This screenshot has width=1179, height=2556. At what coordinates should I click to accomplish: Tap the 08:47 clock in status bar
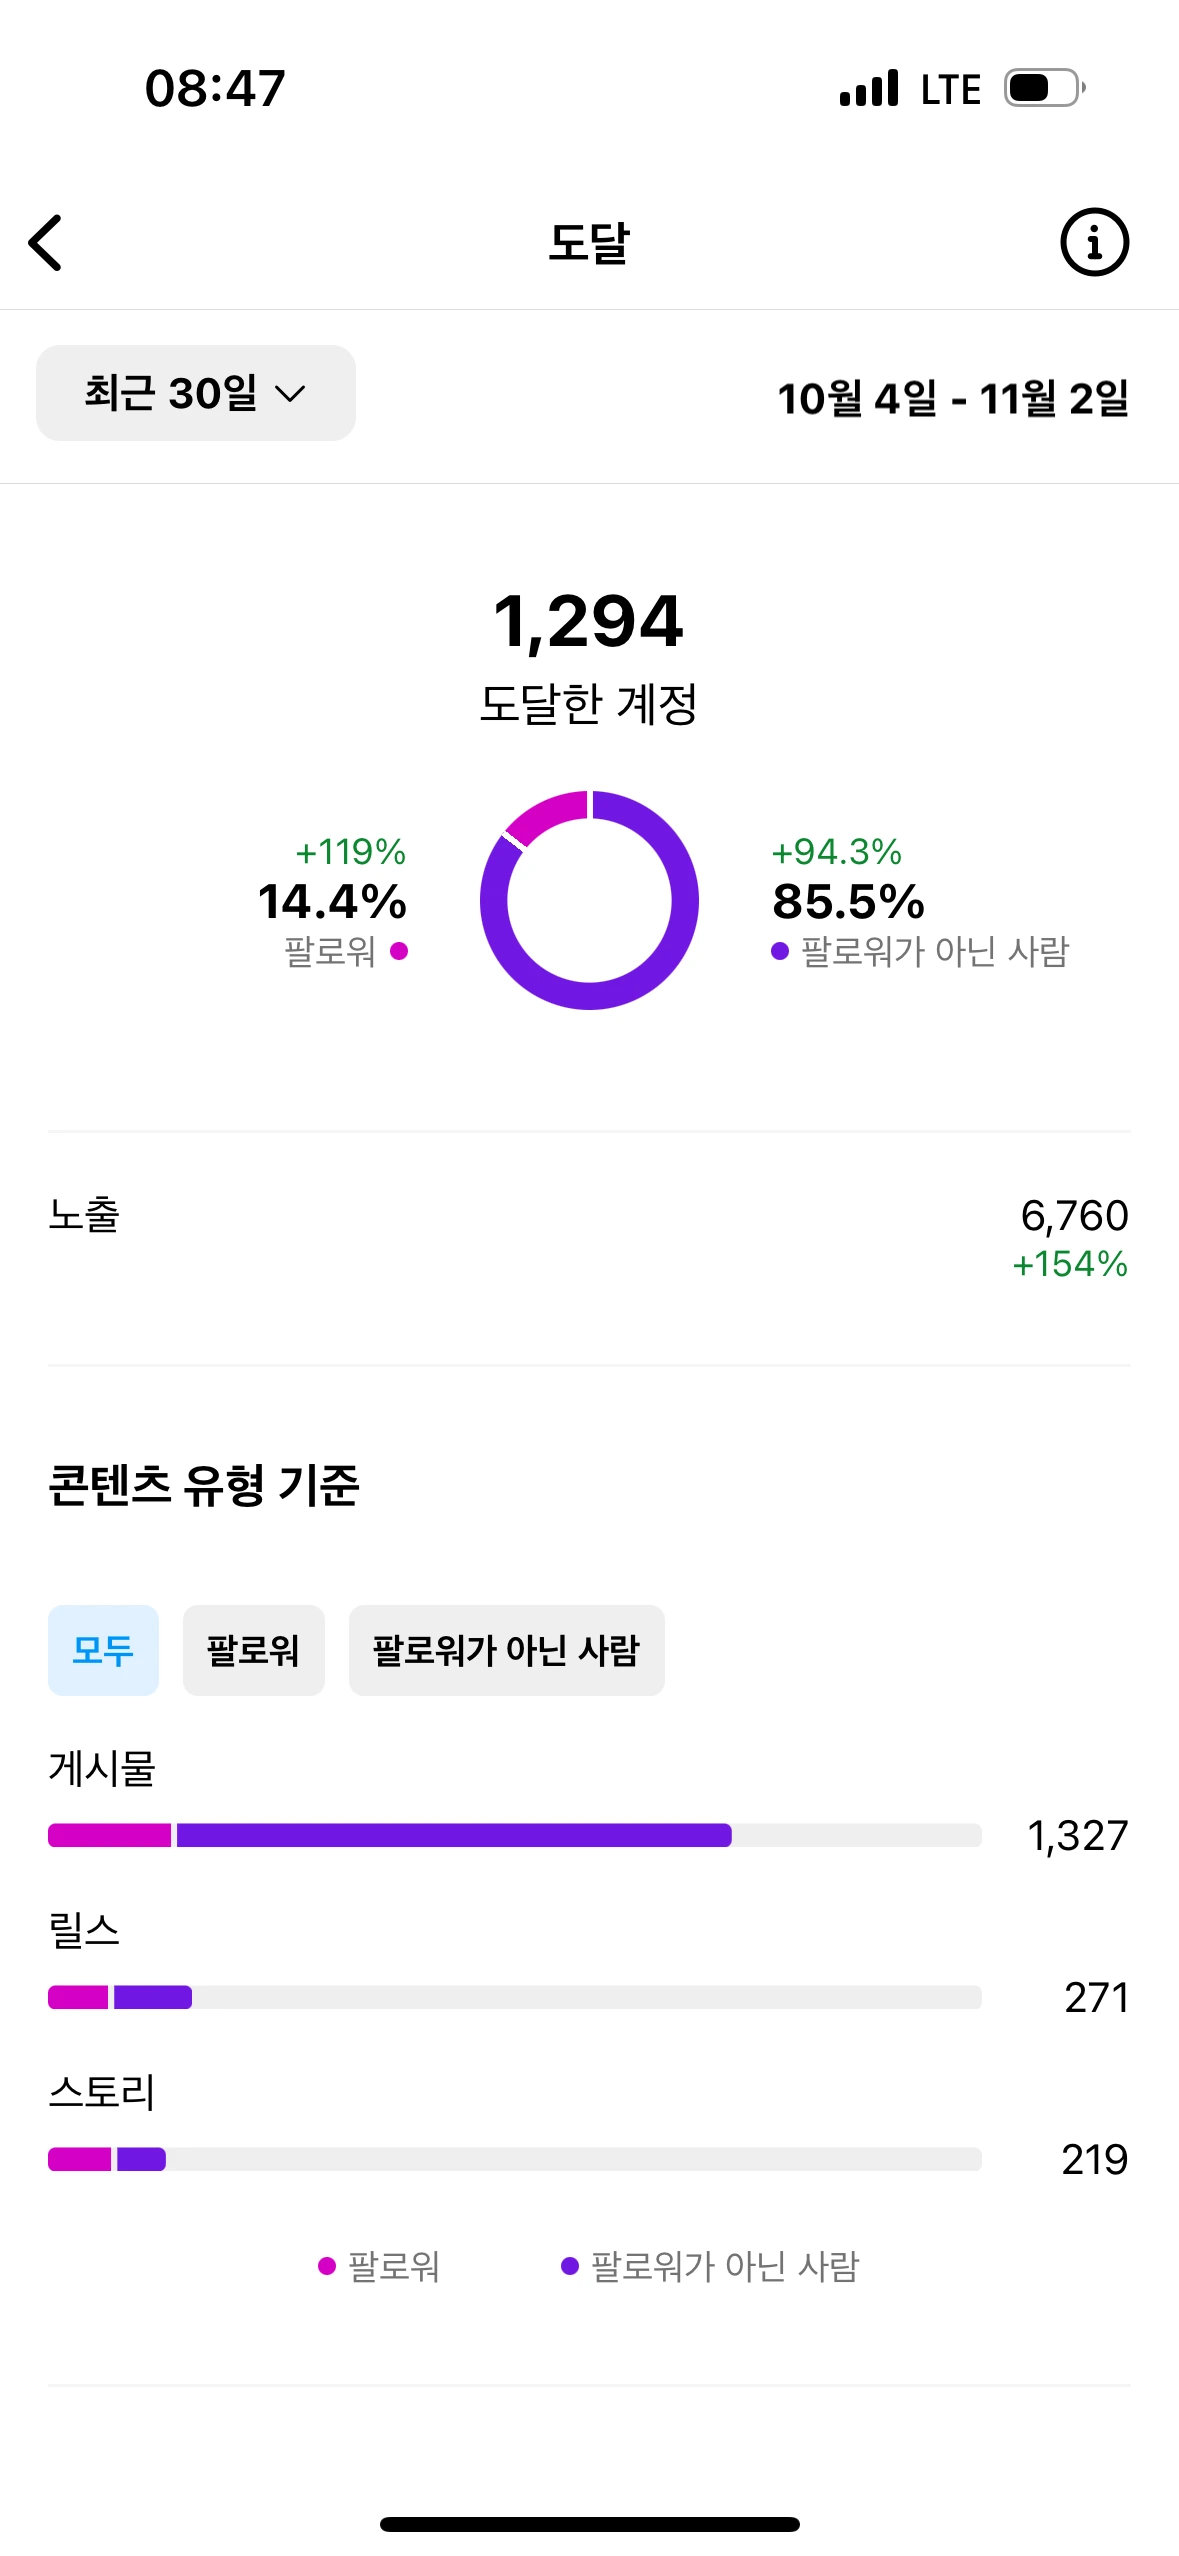215,89
